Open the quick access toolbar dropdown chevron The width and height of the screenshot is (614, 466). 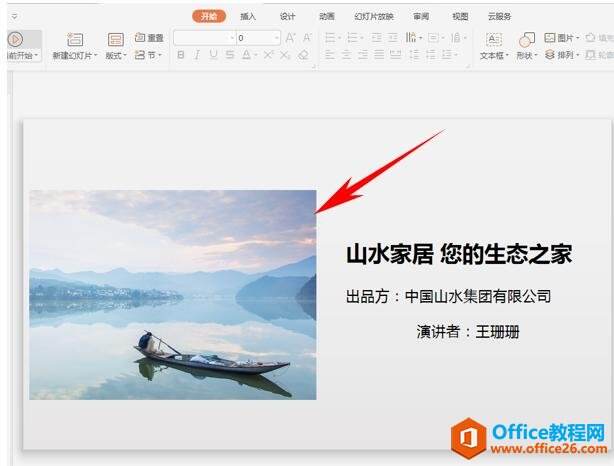[x=14, y=16]
